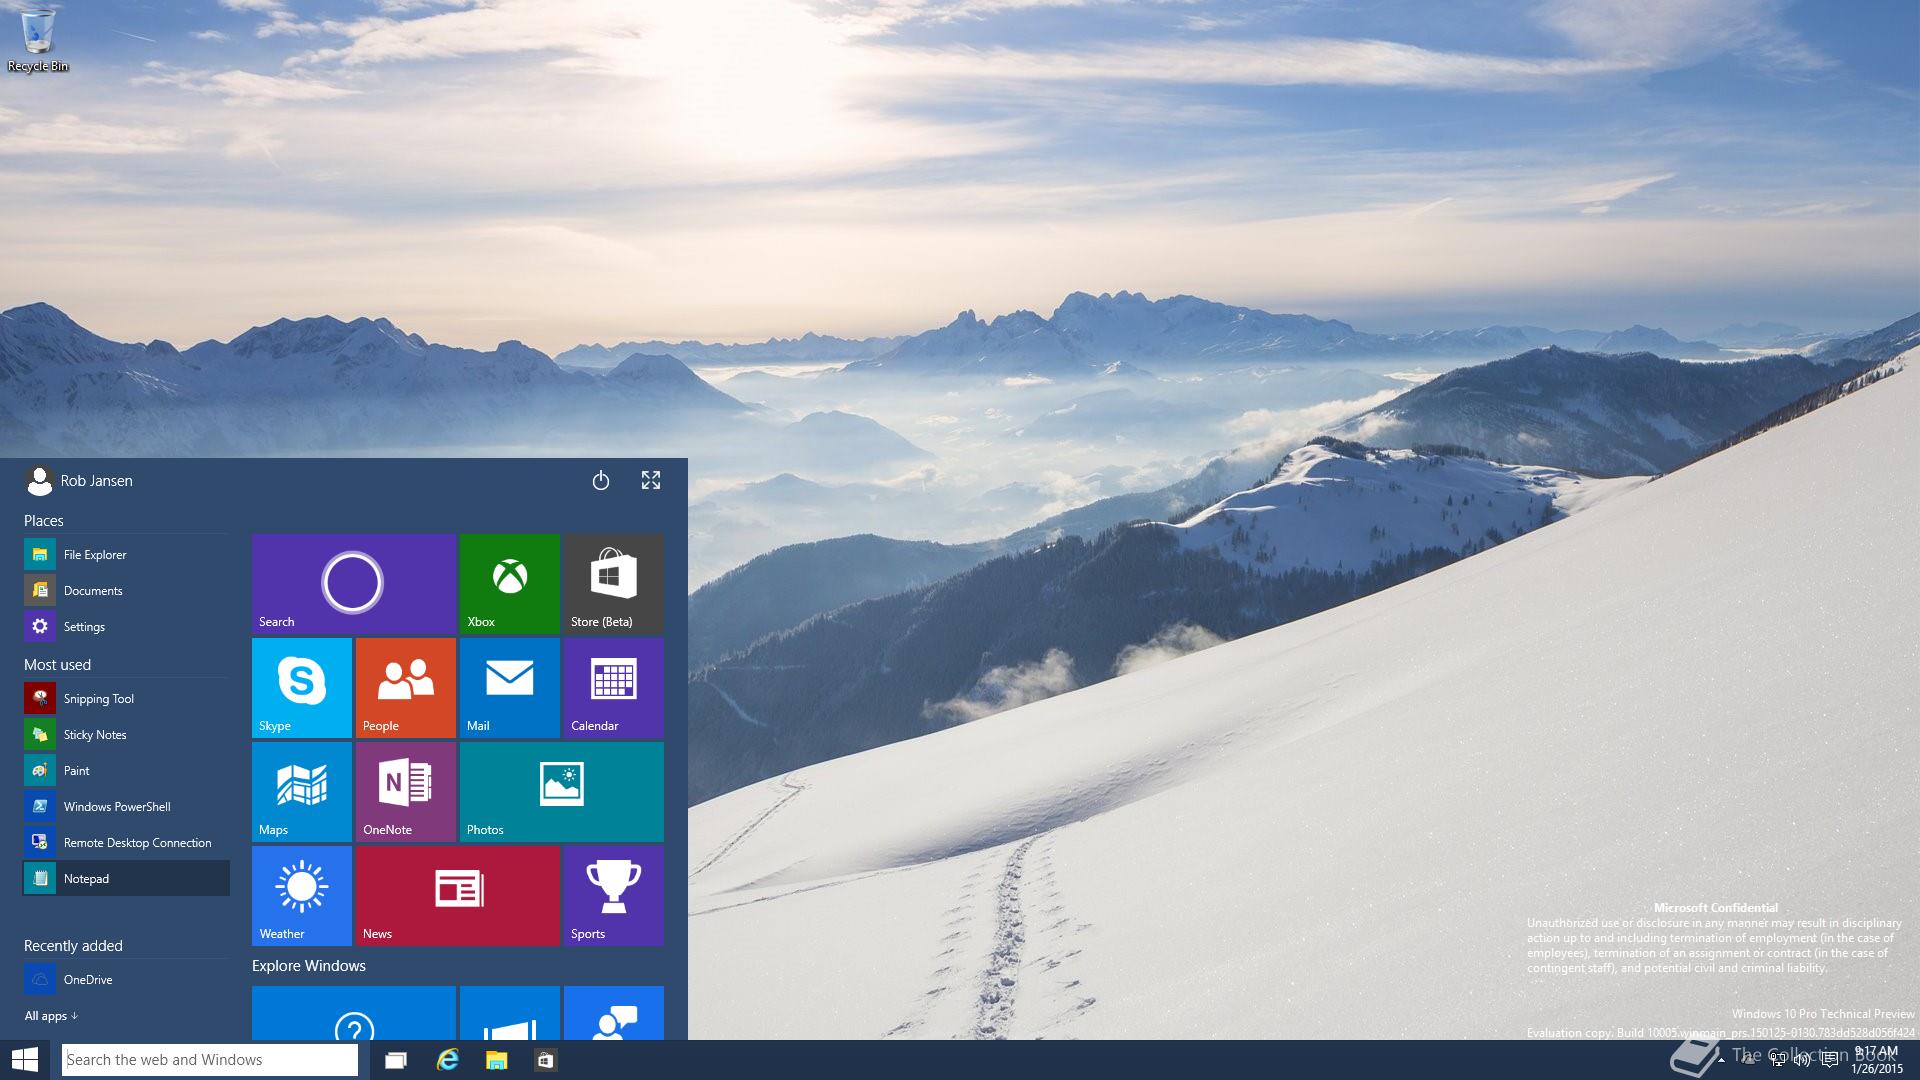
Task: Open the Photos wide tile
Action: [x=561, y=791]
